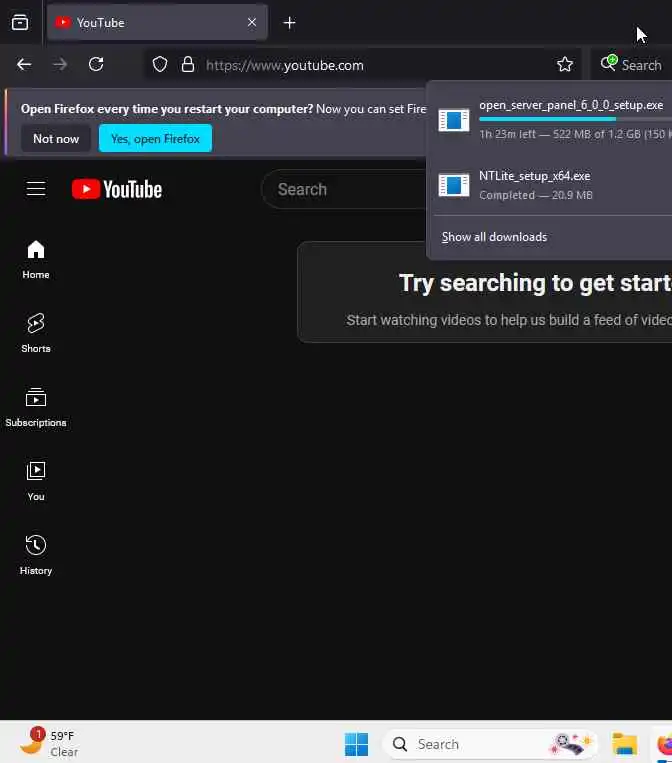Bookmark this page with star icon
Image resolution: width=672 pixels, height=763 pixels.
[x=564, y=64]
